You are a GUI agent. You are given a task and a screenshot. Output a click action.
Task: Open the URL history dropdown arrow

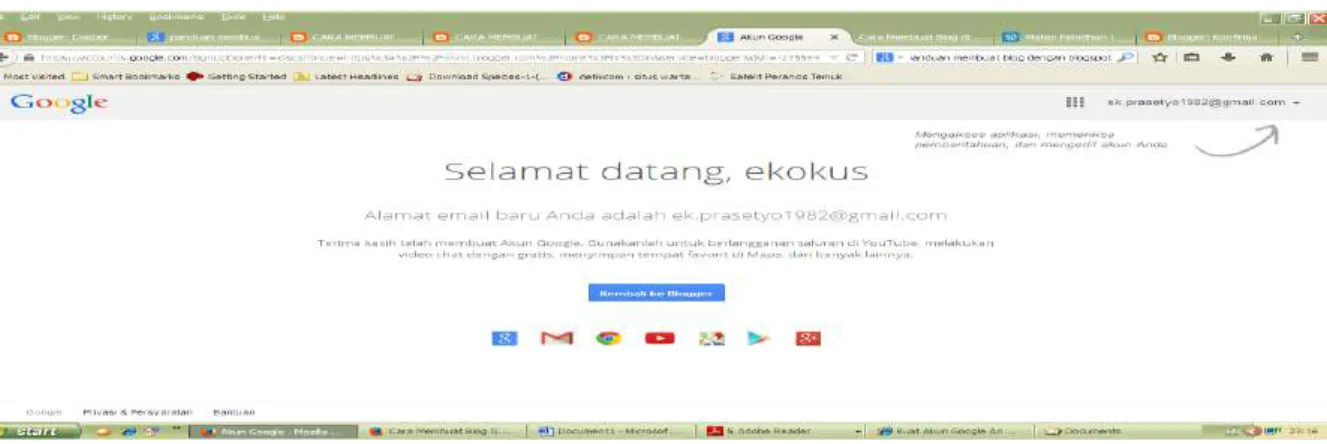(835, 58)
